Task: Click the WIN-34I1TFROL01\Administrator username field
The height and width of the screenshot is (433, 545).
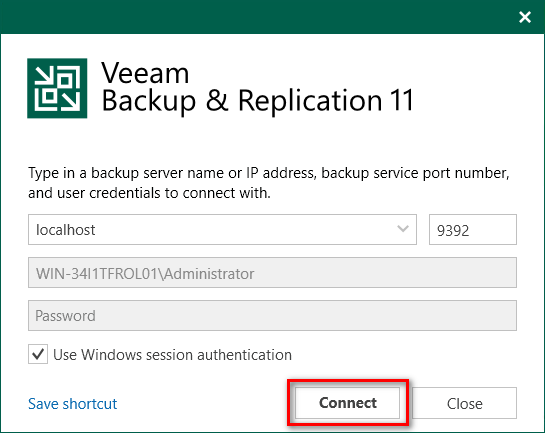Action: coord(272,273)
